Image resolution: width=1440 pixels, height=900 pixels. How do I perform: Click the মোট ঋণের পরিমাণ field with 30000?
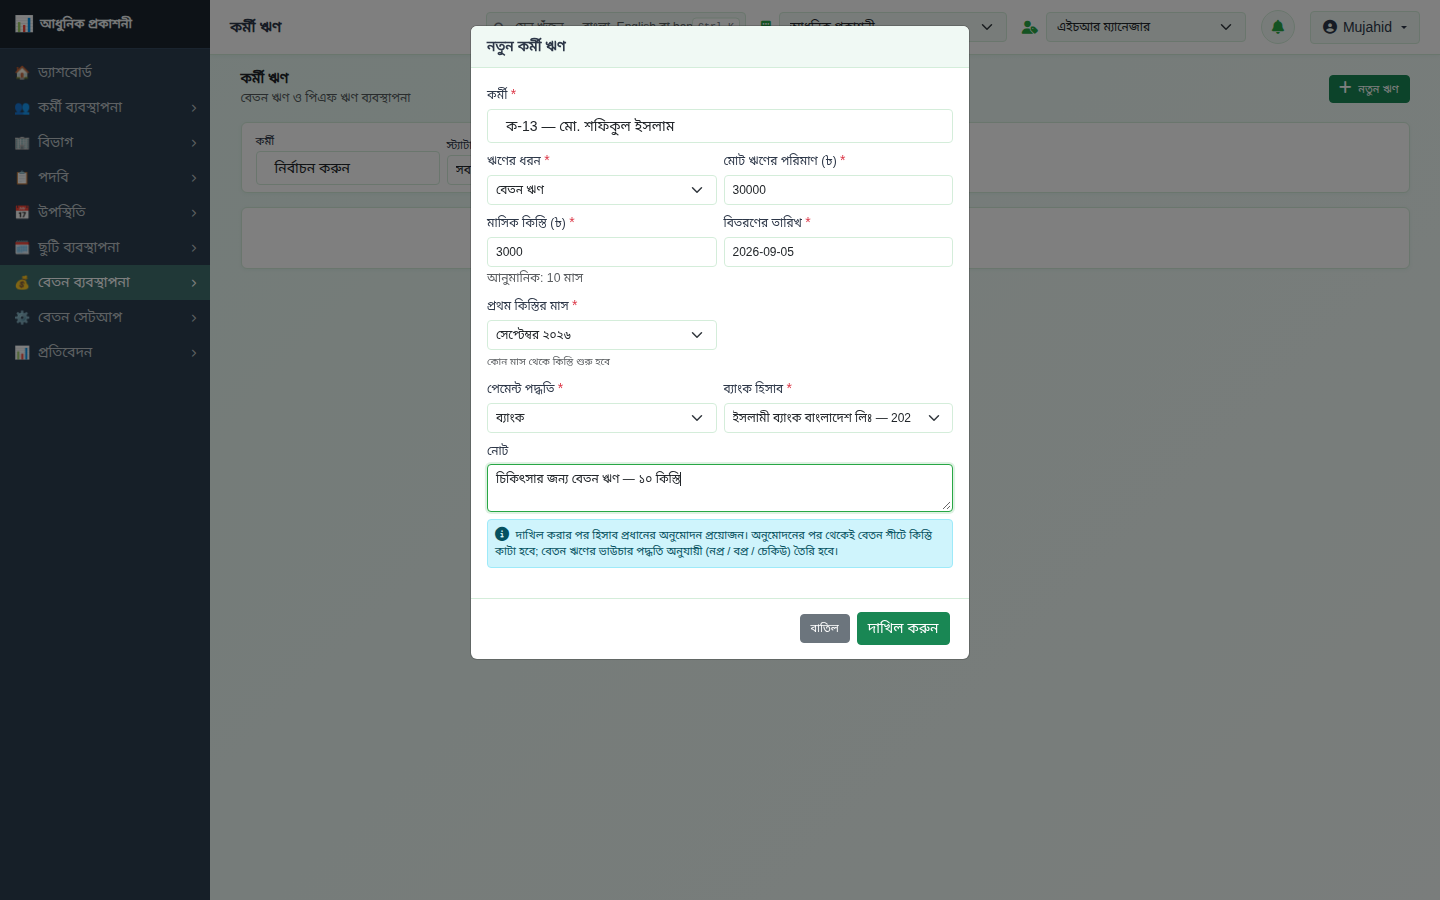tap(838, 190)
